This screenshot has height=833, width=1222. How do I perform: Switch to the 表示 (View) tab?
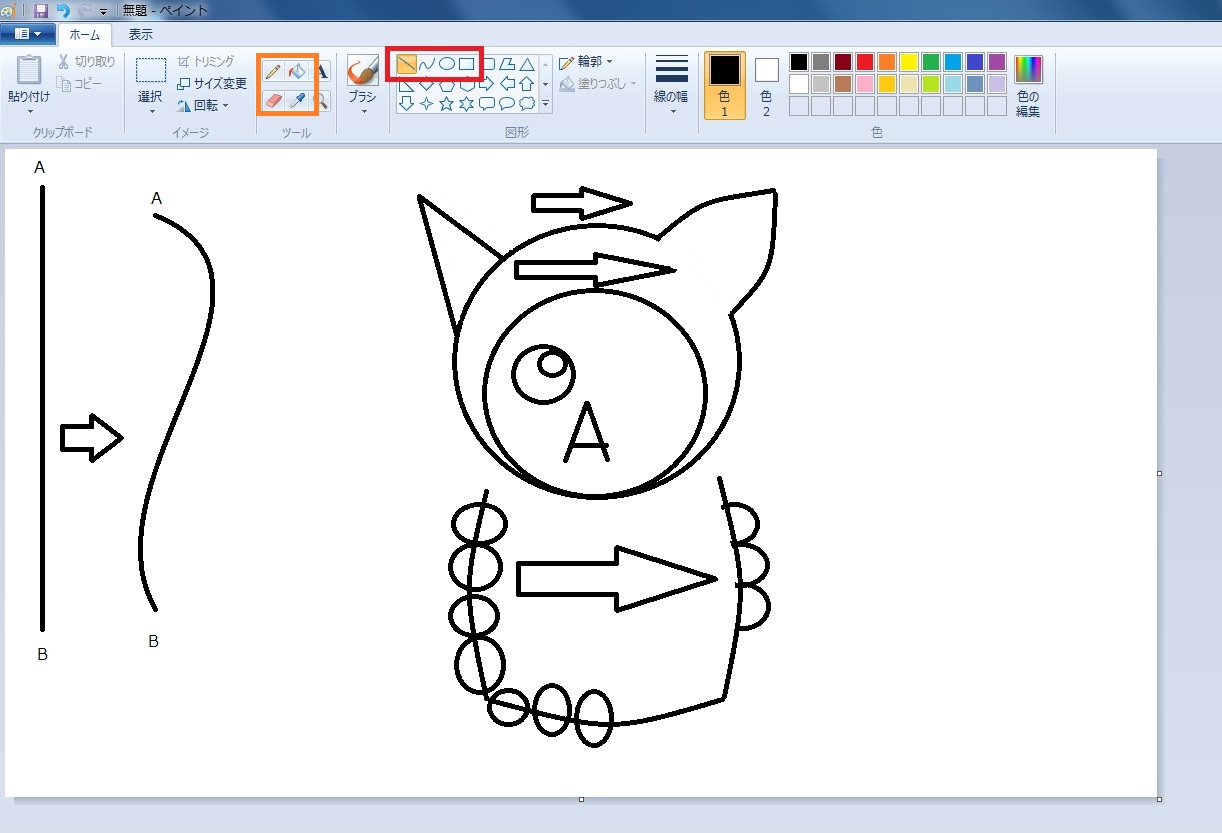coord(140,34)
